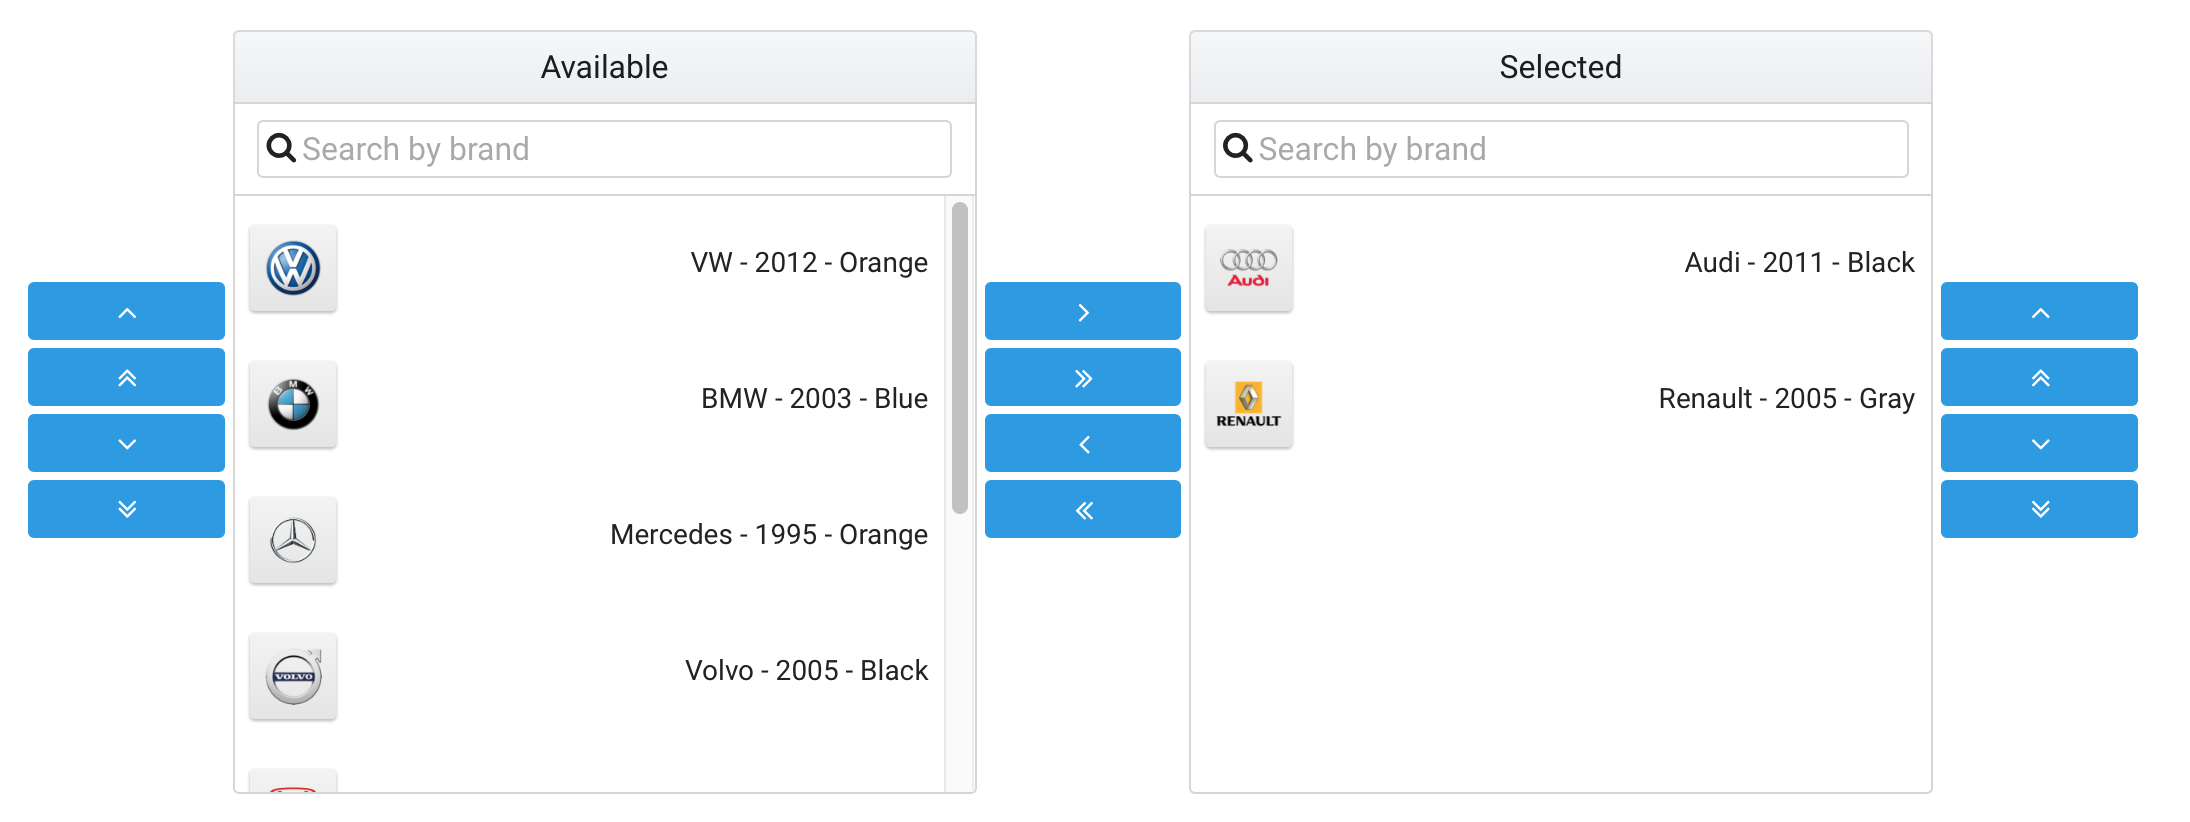This screenshot has height=822, width=2190.
Task: Move item down in Selected list
Action: tap(2039, 443)
